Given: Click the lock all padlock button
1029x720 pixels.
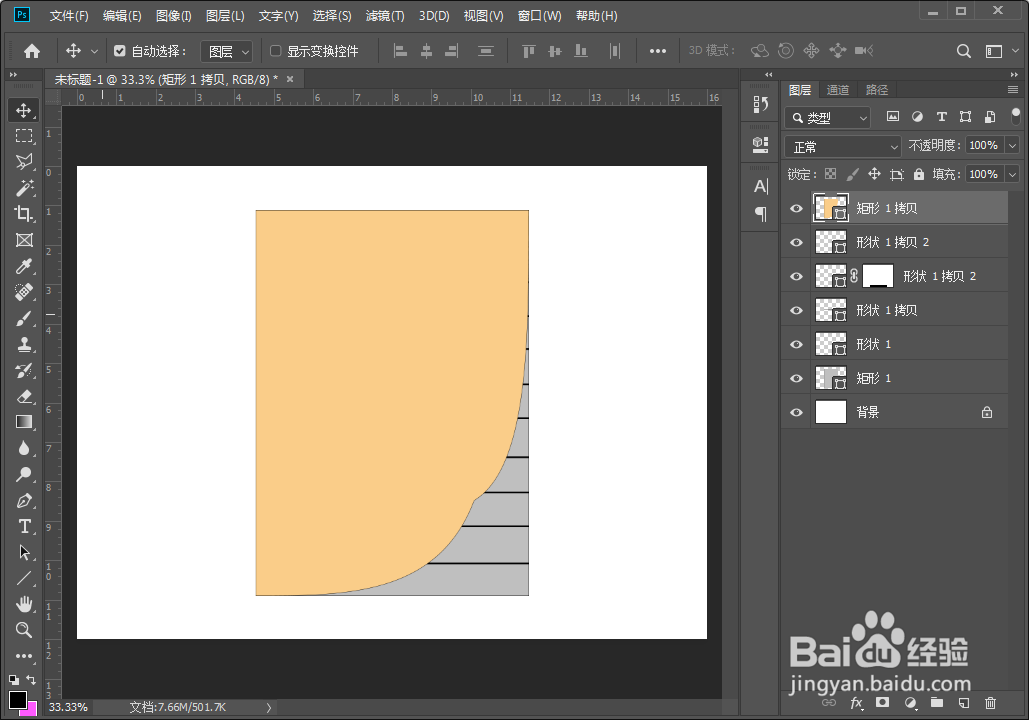Looking at the screenshot, I should (x=919, y=174).
